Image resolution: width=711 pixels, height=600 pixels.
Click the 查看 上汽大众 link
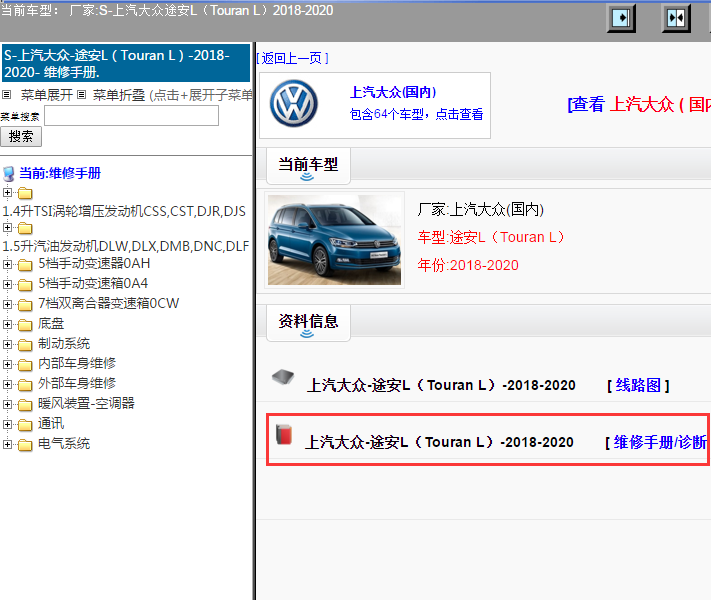(x=639, y=104)
